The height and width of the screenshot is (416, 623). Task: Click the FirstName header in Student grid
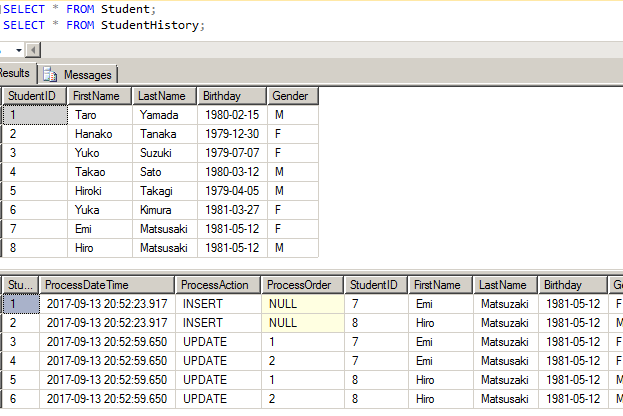pos(99,96)
